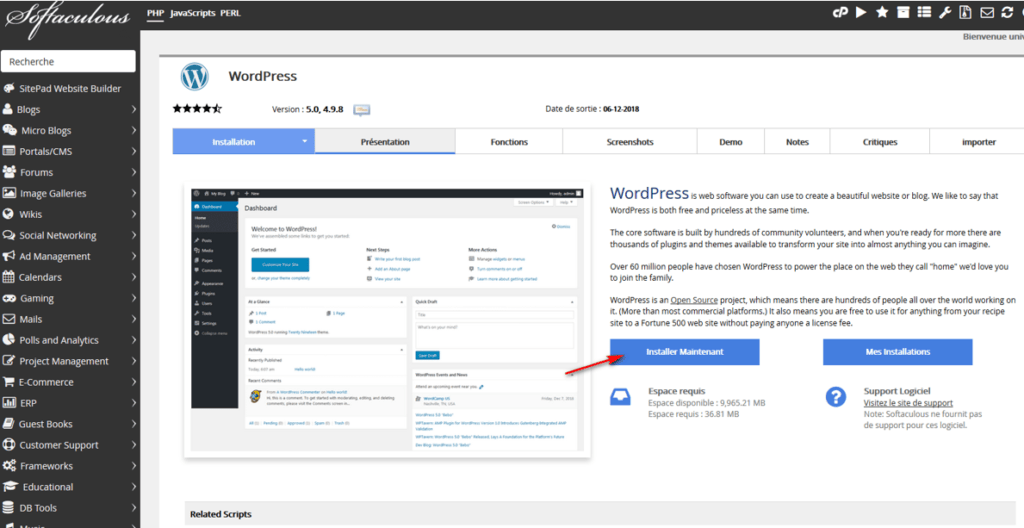Image resolution: width=1024 pixels, height=528 pixels.
Task: Select PERL in top menu
Action: 231,12
